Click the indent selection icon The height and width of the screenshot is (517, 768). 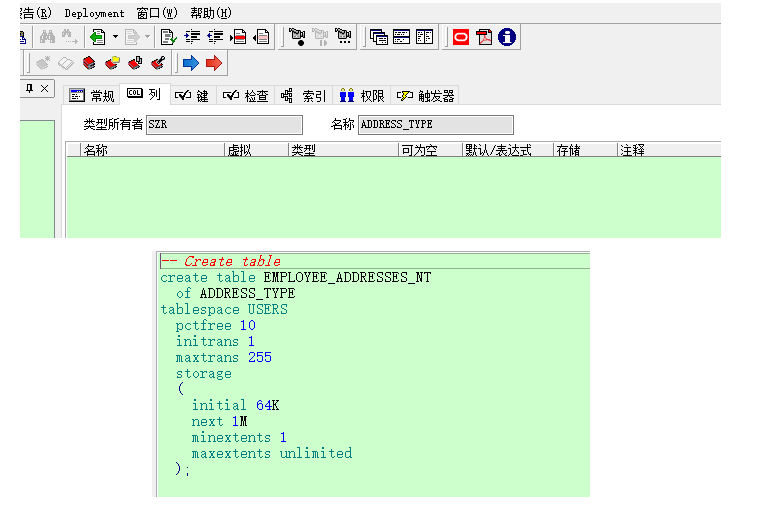191,37
